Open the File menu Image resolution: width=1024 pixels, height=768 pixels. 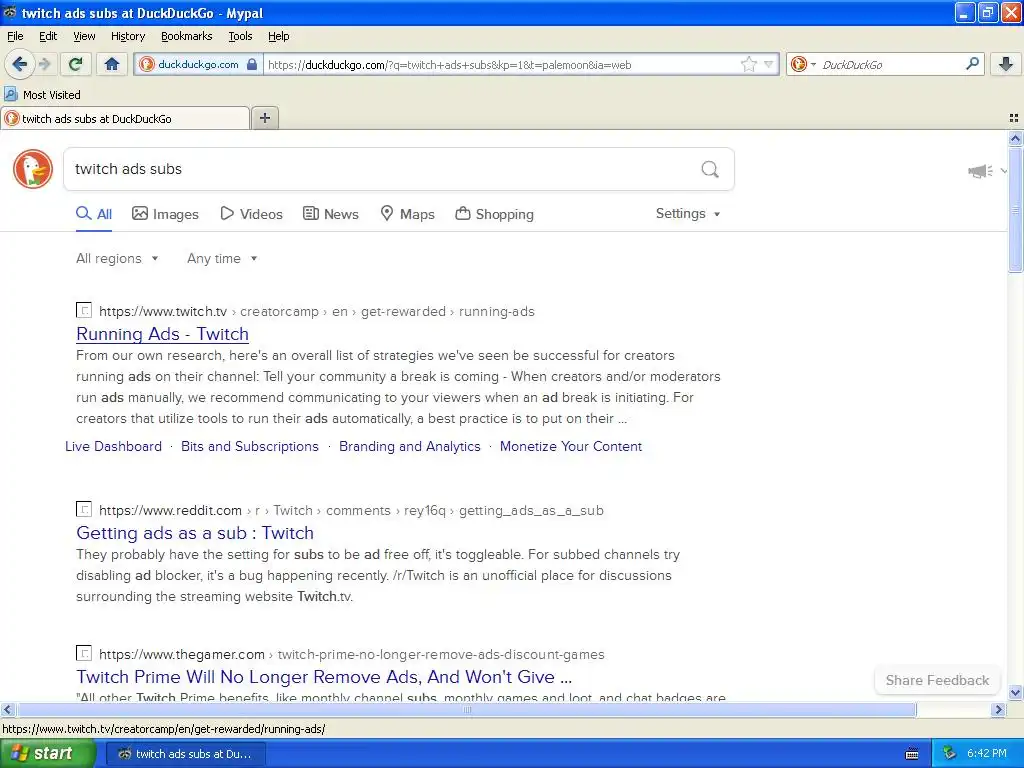click(15, 36)
